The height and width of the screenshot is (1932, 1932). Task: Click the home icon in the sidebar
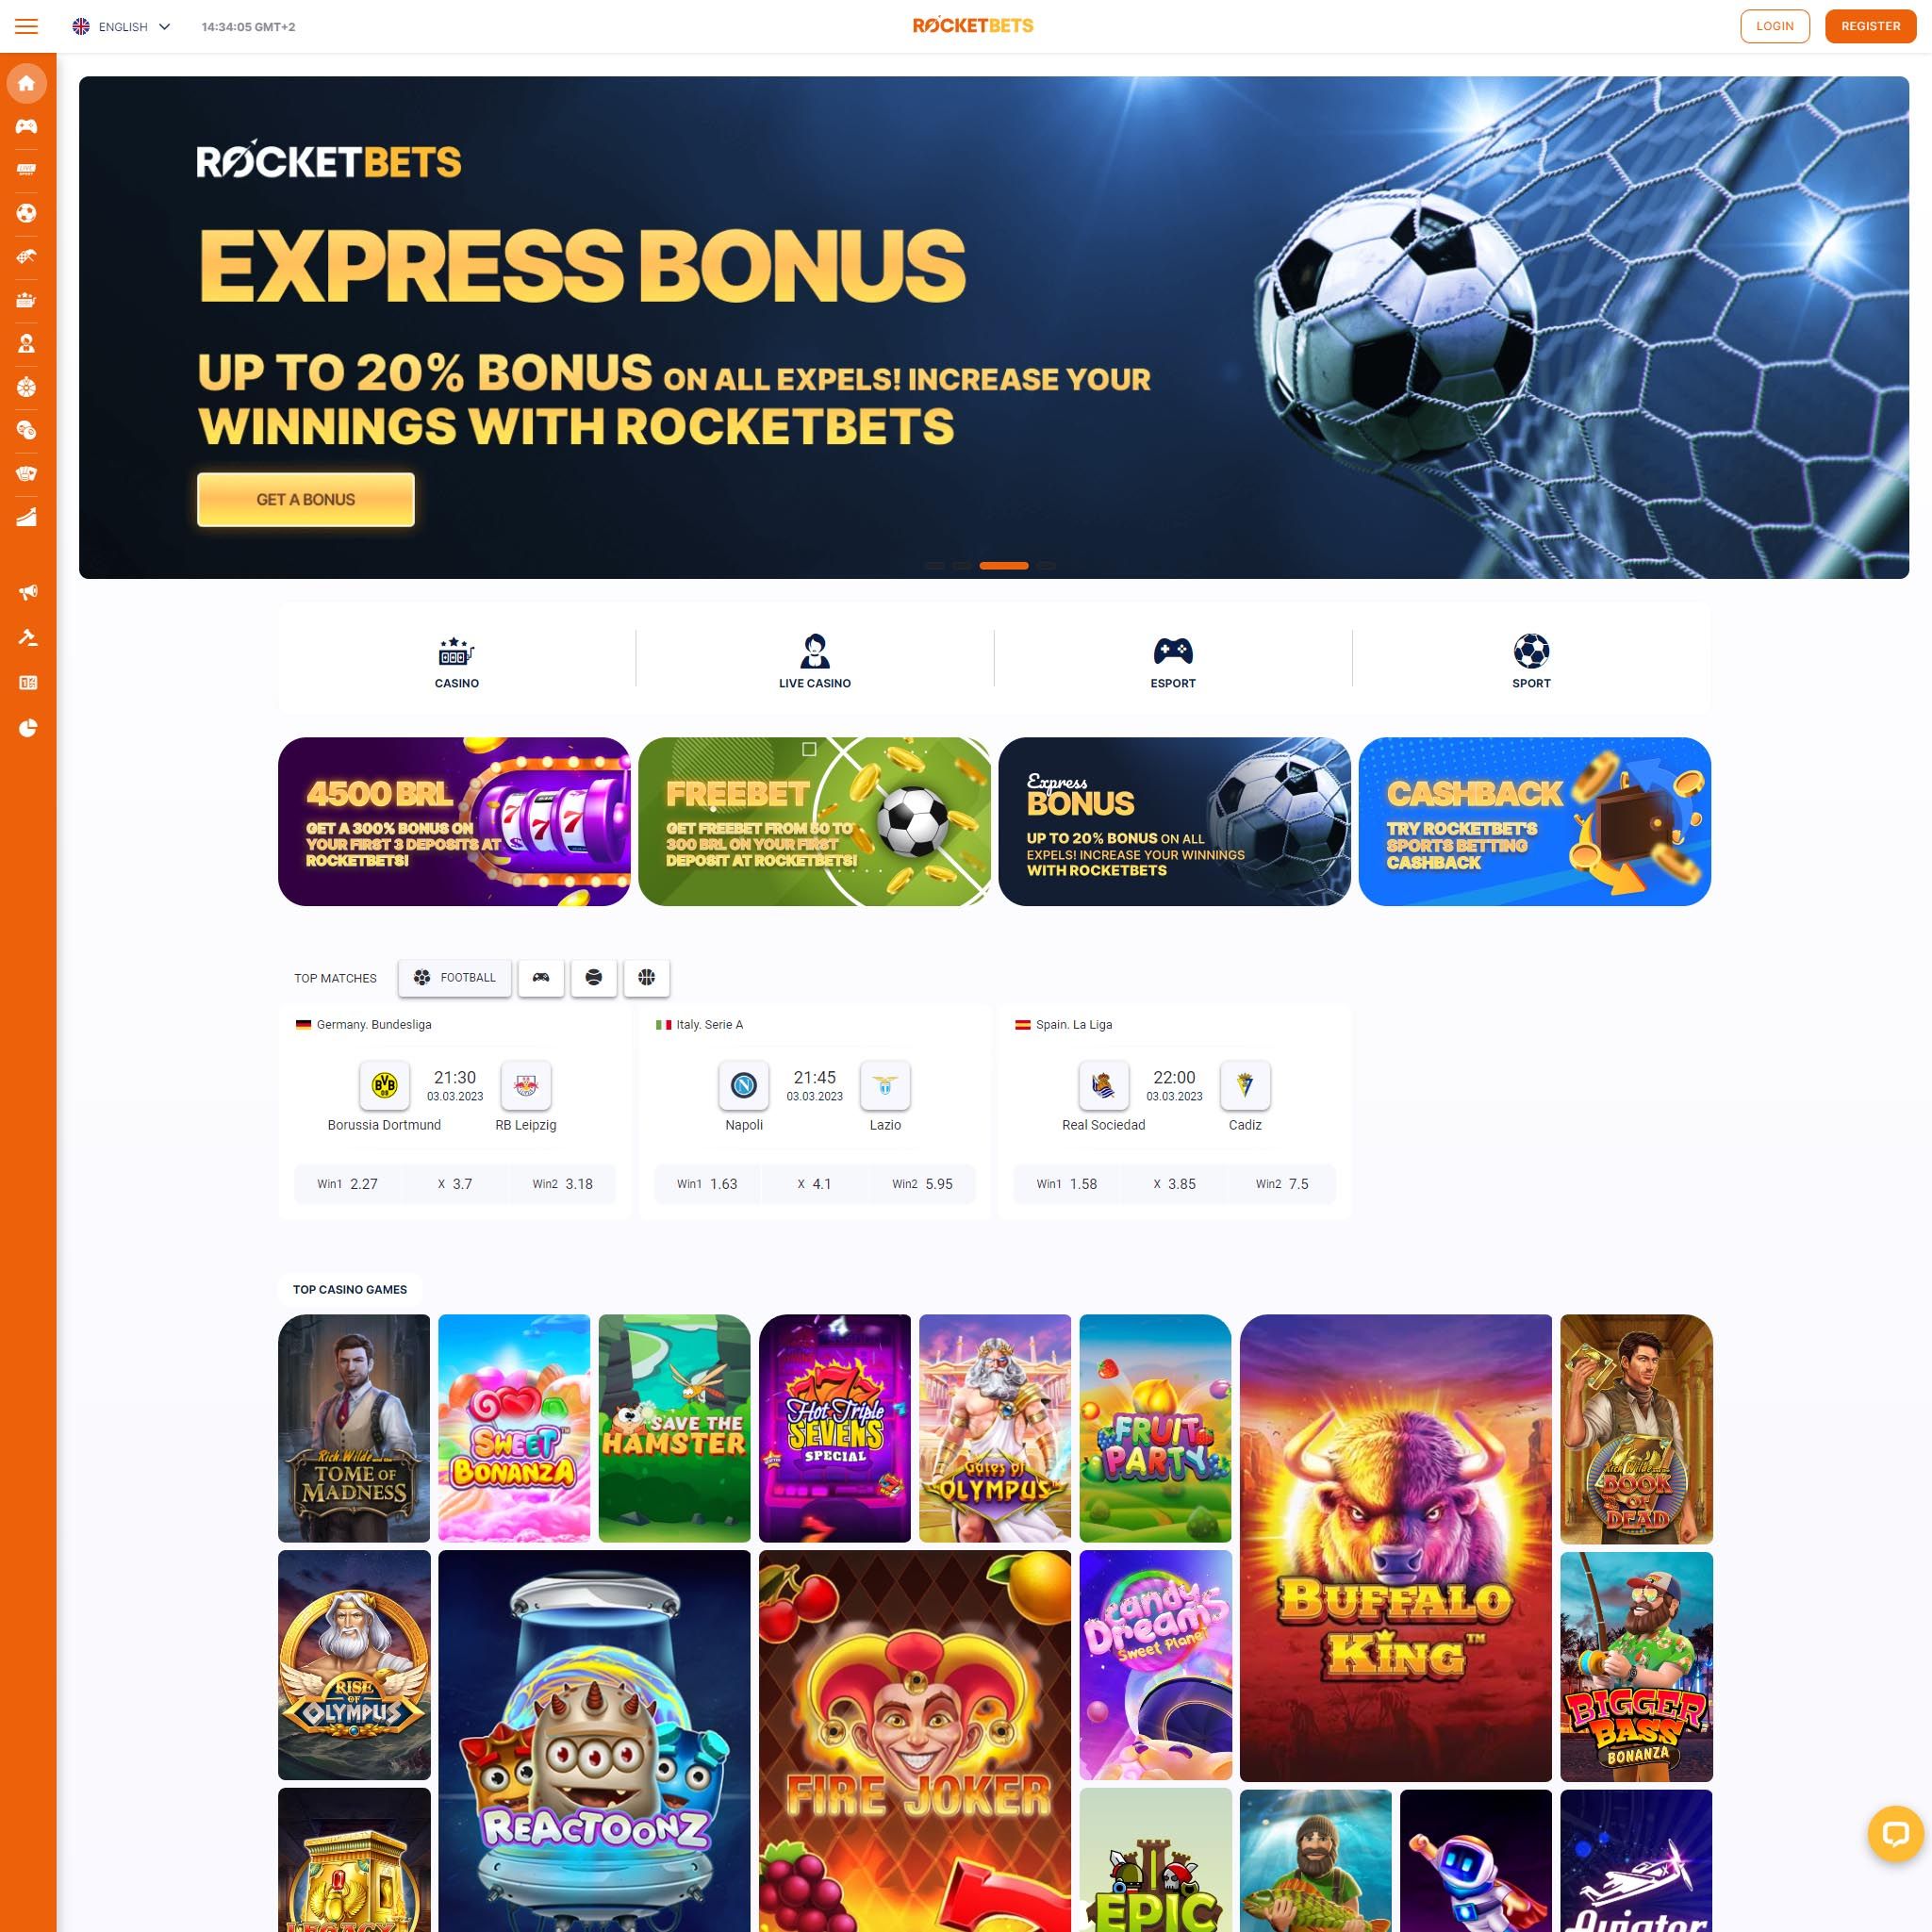click(27, 83)
